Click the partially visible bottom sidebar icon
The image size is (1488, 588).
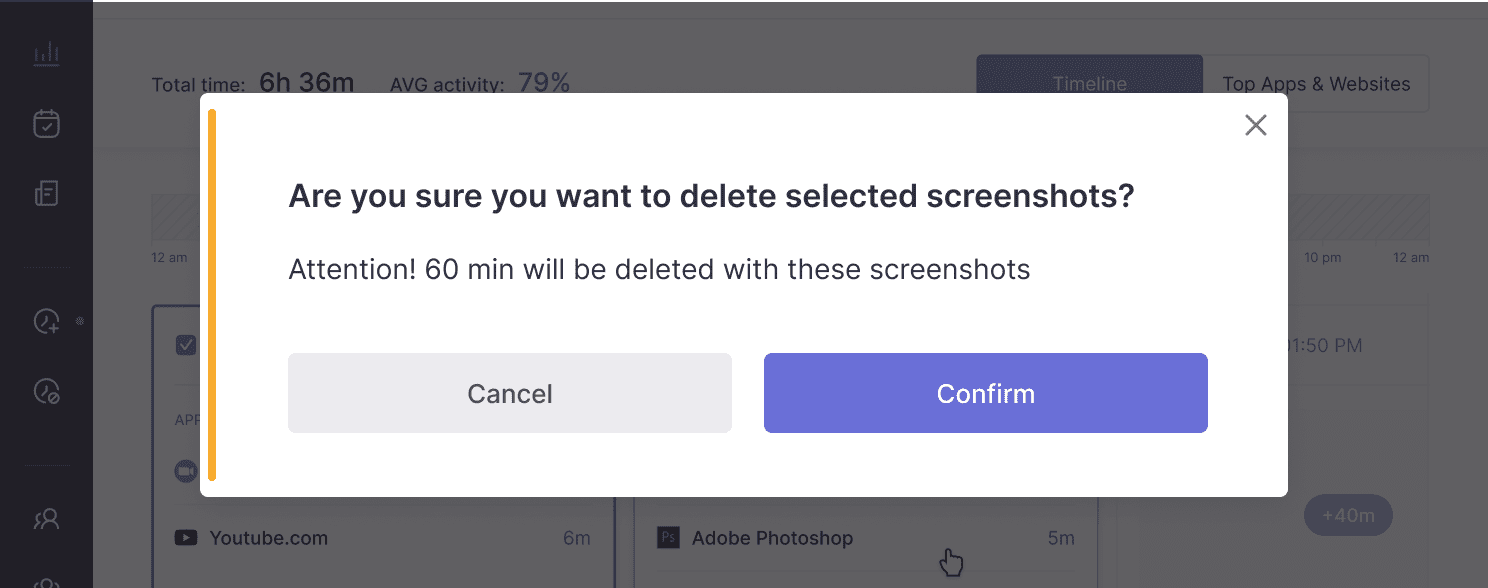click(46, 582)
